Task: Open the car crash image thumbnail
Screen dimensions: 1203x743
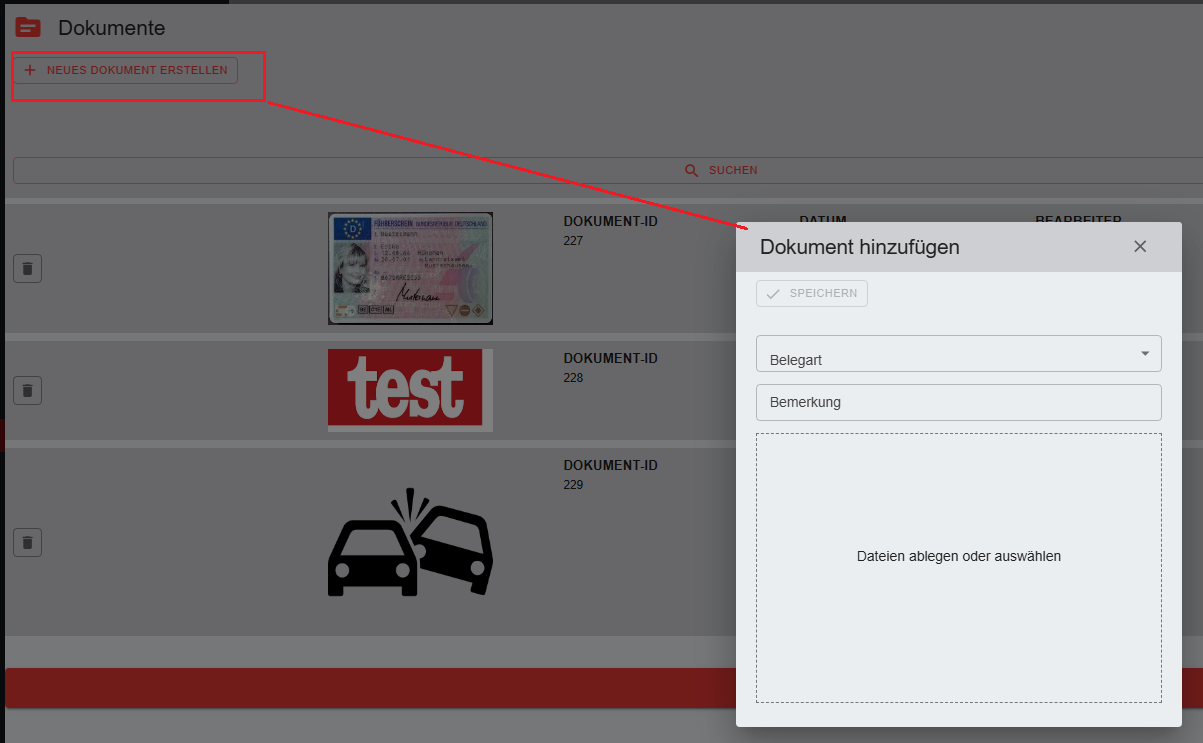Action: coord(410,542)
